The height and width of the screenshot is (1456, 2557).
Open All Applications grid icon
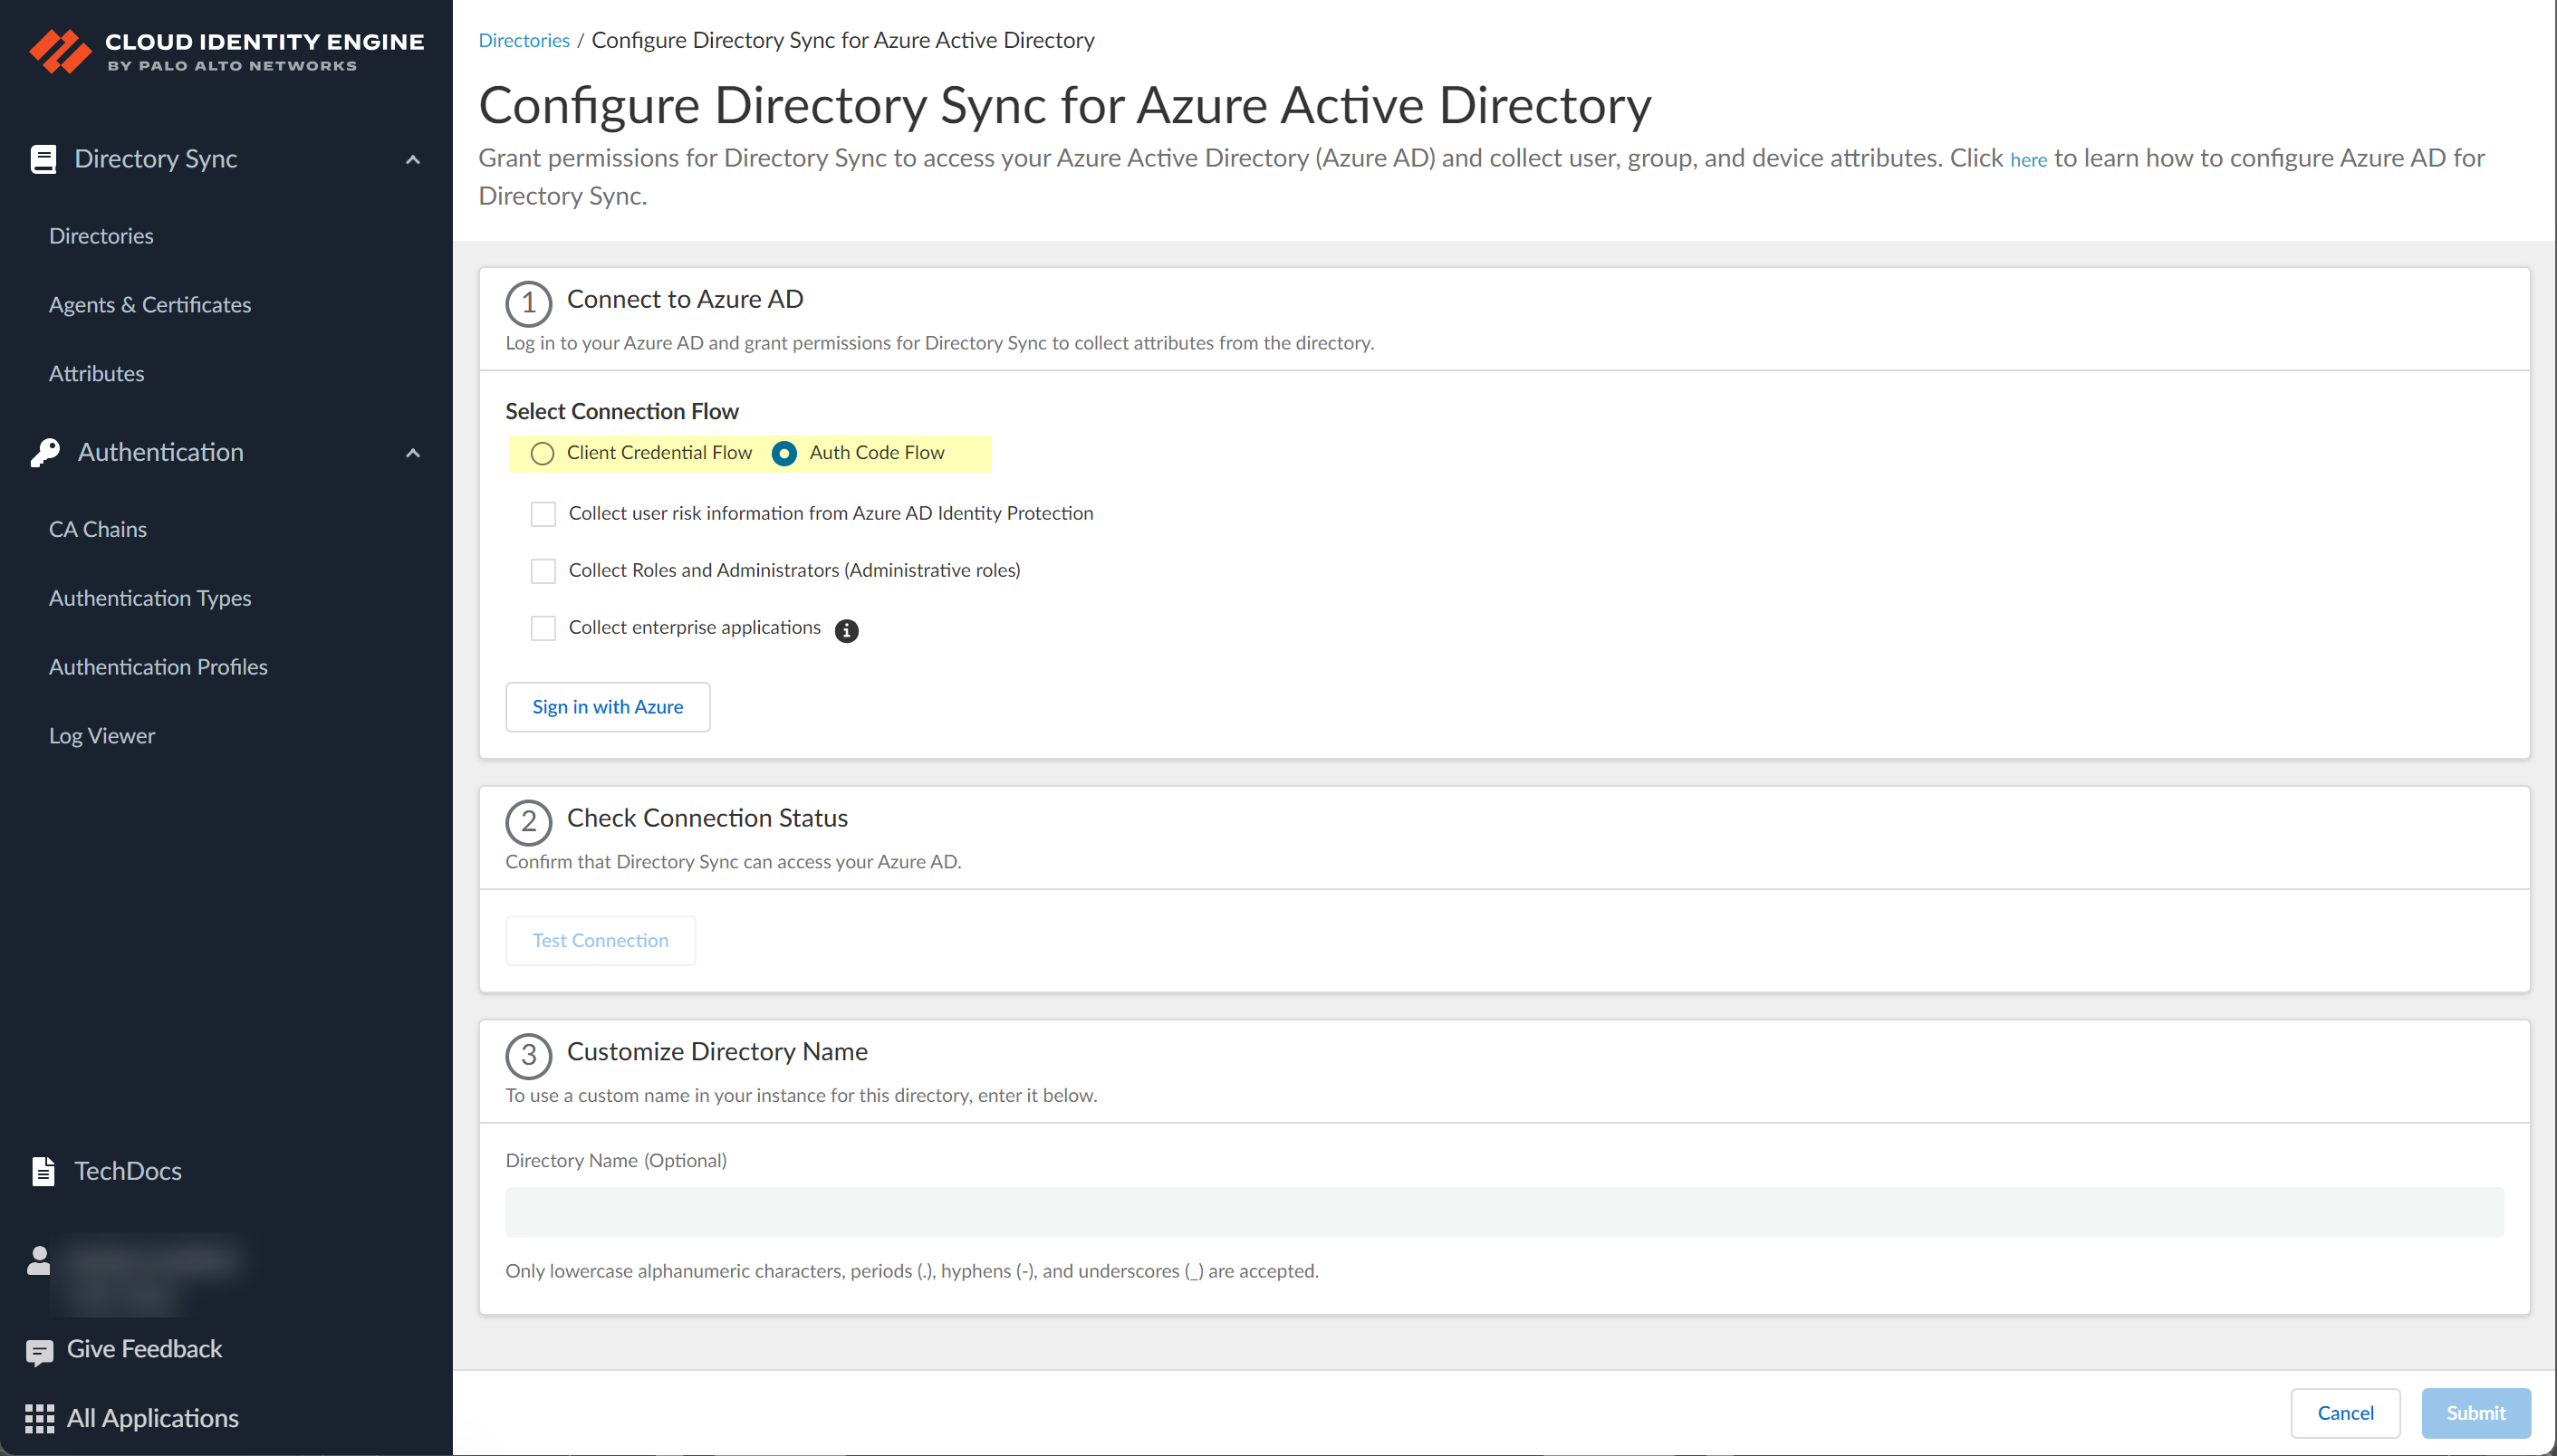[39, 1417]
